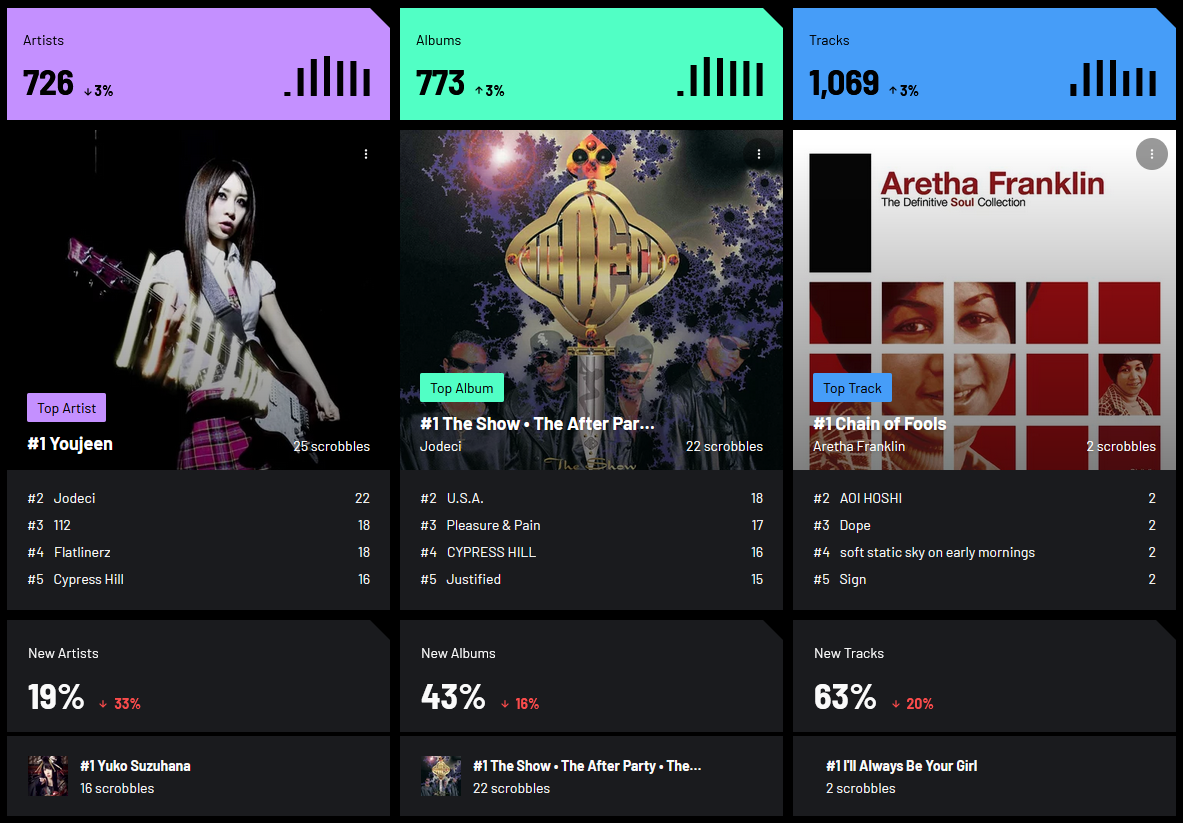Open three-dot menu on Aretha Franklin cover
1183x823 pixels.
tap(1151, 154)
